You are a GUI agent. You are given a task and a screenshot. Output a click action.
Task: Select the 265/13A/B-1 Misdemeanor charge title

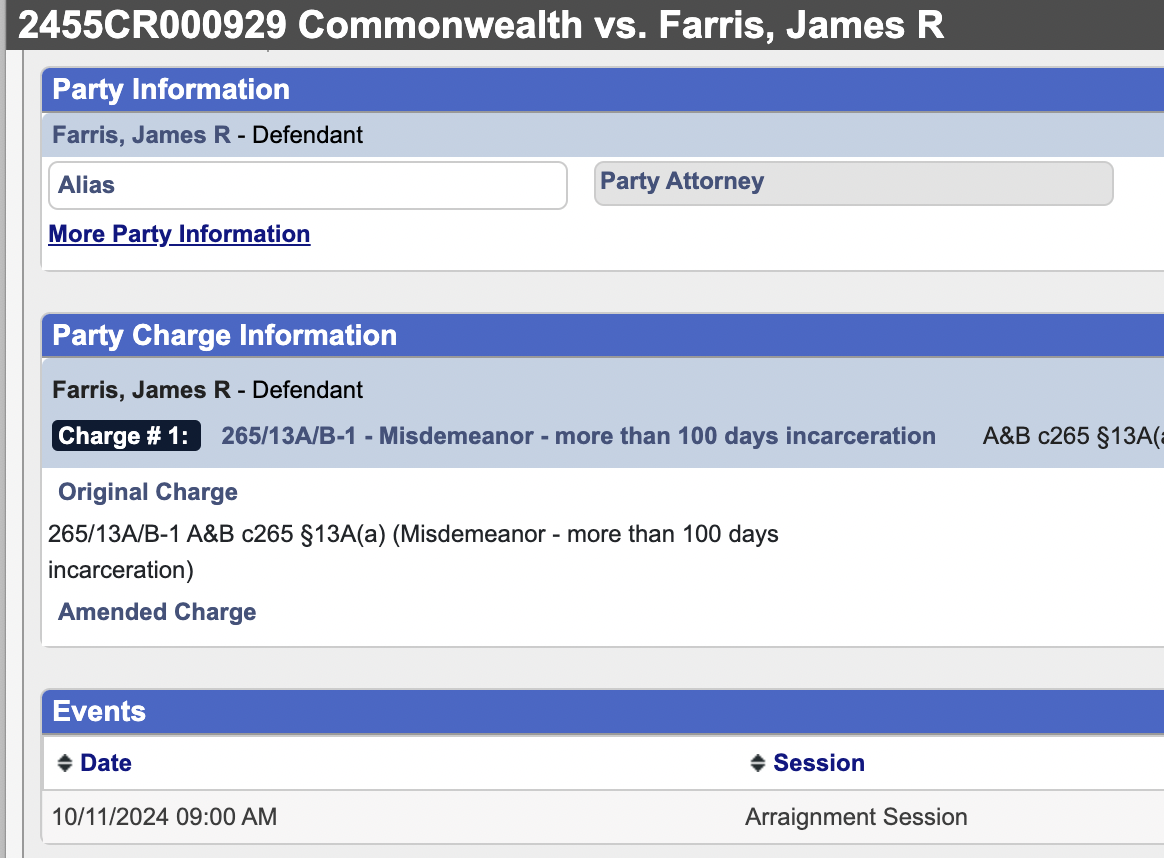[x=578, y=436]
